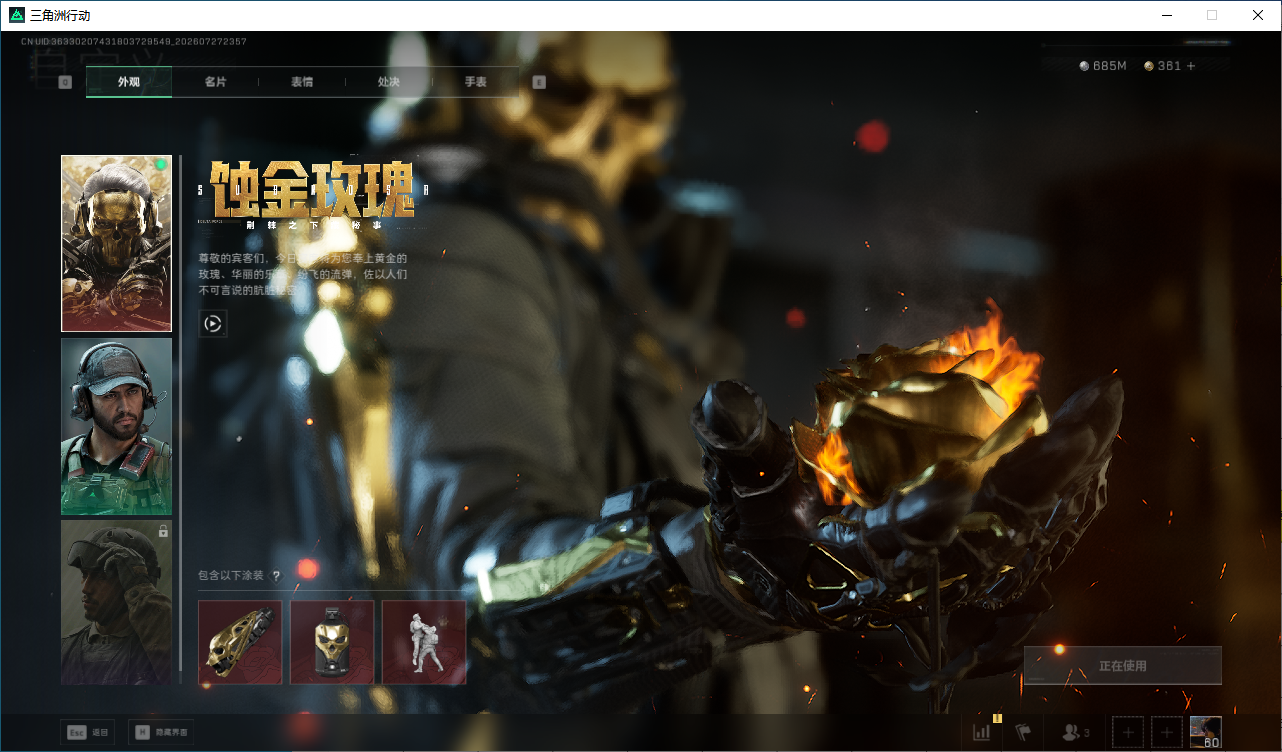Image resolution: width=1282 pixels, height=752 pixels.
Task: View the skull-faced grenade canister item
Action: coord(332,642)
